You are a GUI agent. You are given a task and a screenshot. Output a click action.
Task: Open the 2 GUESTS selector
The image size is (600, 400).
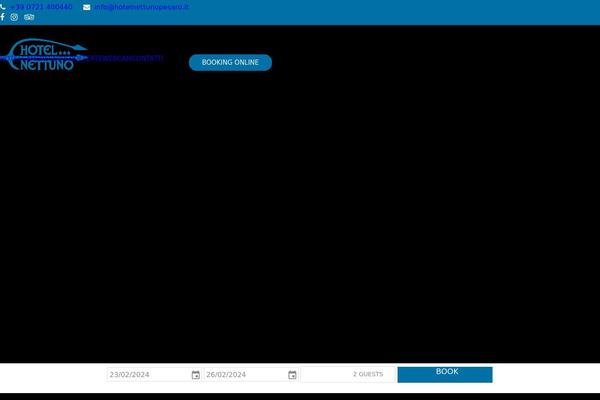(x=348, y=374)
